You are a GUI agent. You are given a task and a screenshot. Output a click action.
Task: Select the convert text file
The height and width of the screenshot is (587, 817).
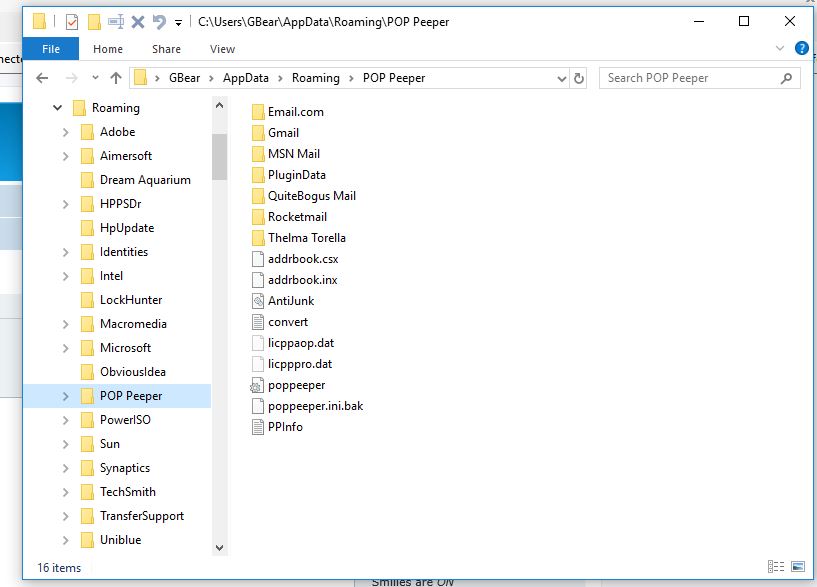coord(280,322)
